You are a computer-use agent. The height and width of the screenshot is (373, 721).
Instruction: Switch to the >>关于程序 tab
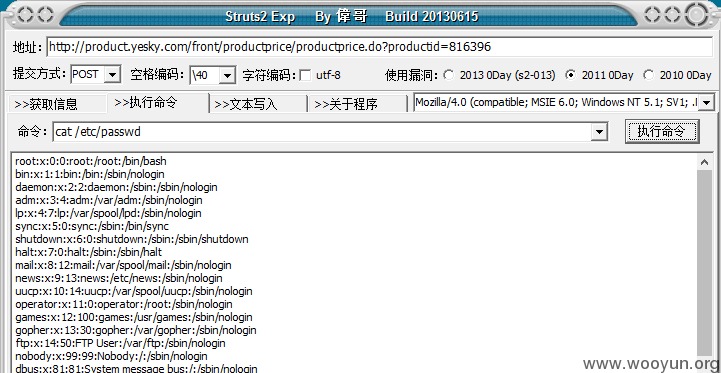(357, 104)
